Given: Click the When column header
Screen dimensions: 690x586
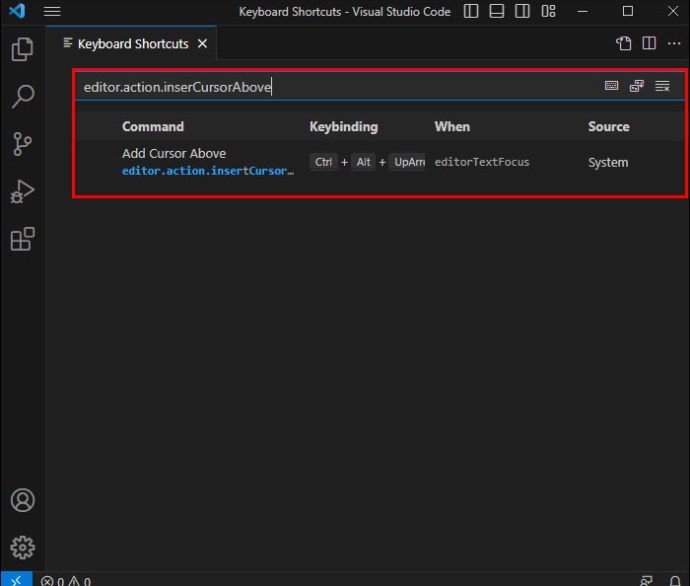Looking at the screenshot, I should tap(452, 127).
